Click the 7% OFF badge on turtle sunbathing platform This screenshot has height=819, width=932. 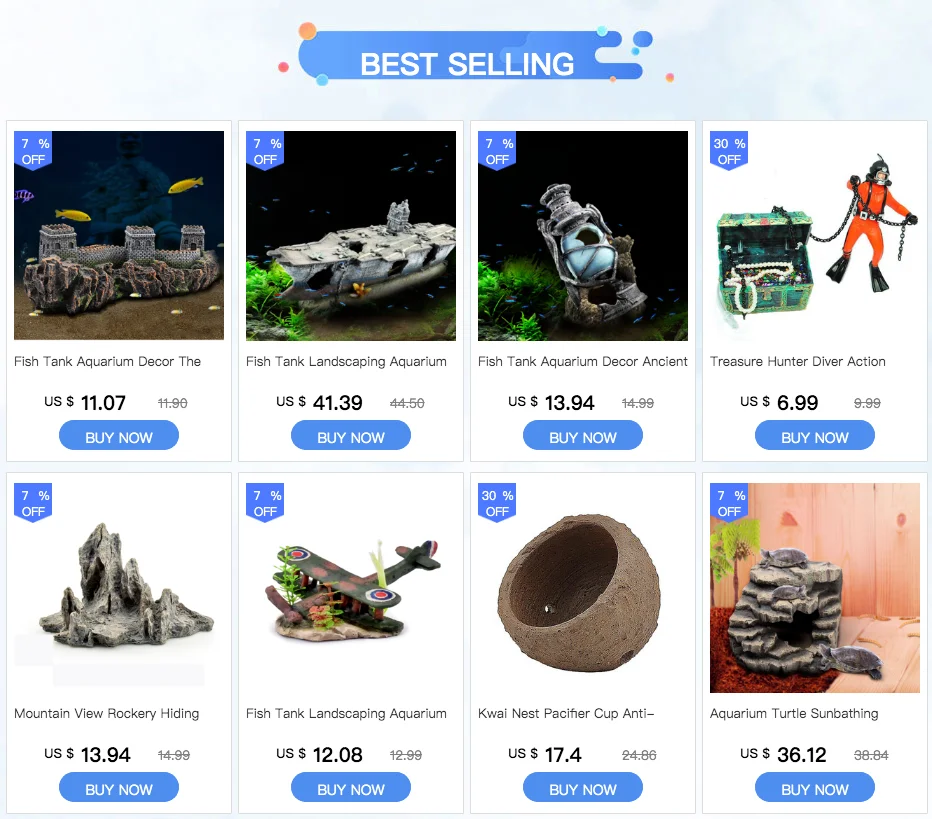tap(729, 503)
